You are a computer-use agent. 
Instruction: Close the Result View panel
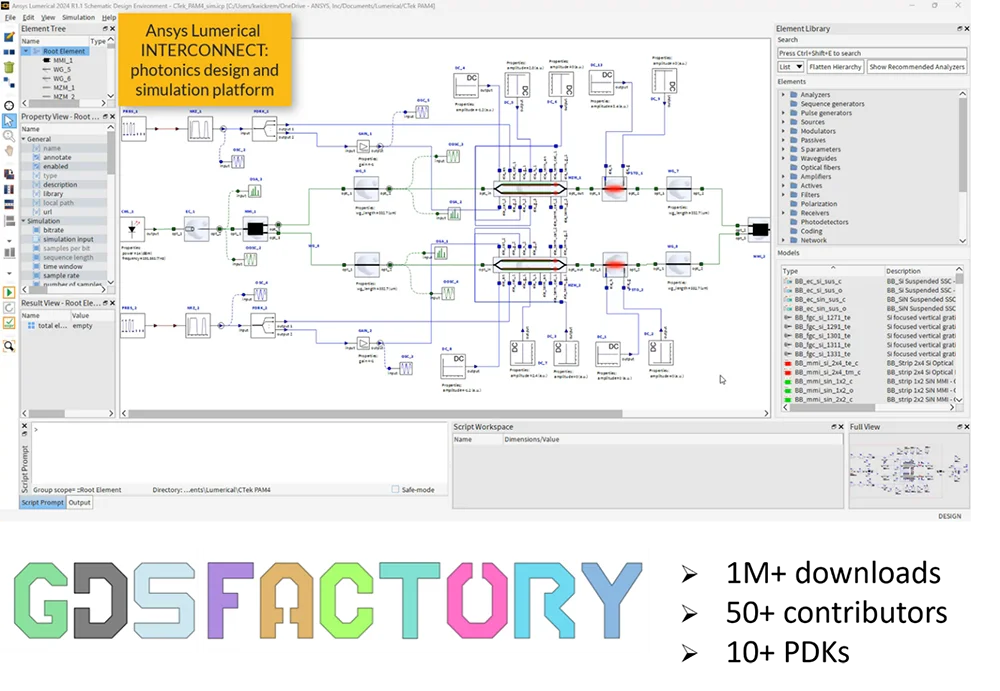tap(112, 303)
